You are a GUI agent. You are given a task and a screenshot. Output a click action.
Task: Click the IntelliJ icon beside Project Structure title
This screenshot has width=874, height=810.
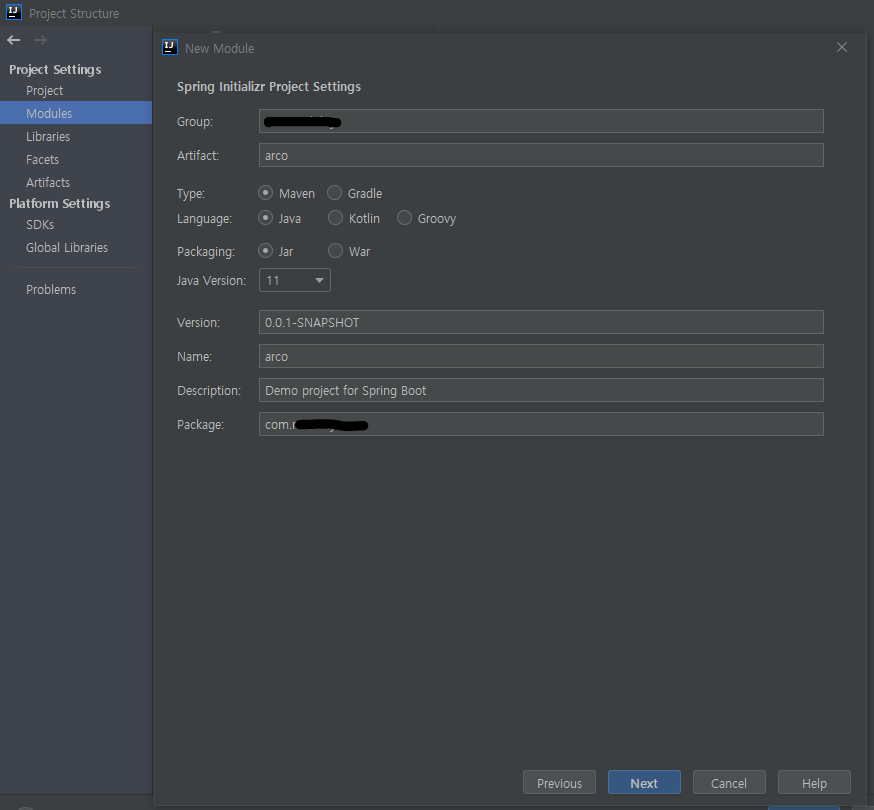click(14, 12)
